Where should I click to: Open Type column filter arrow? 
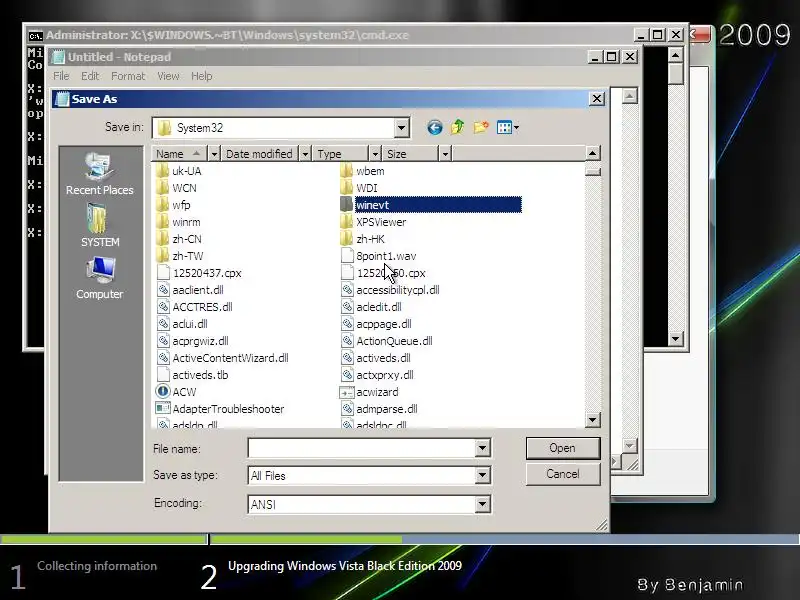pos(375,154)
